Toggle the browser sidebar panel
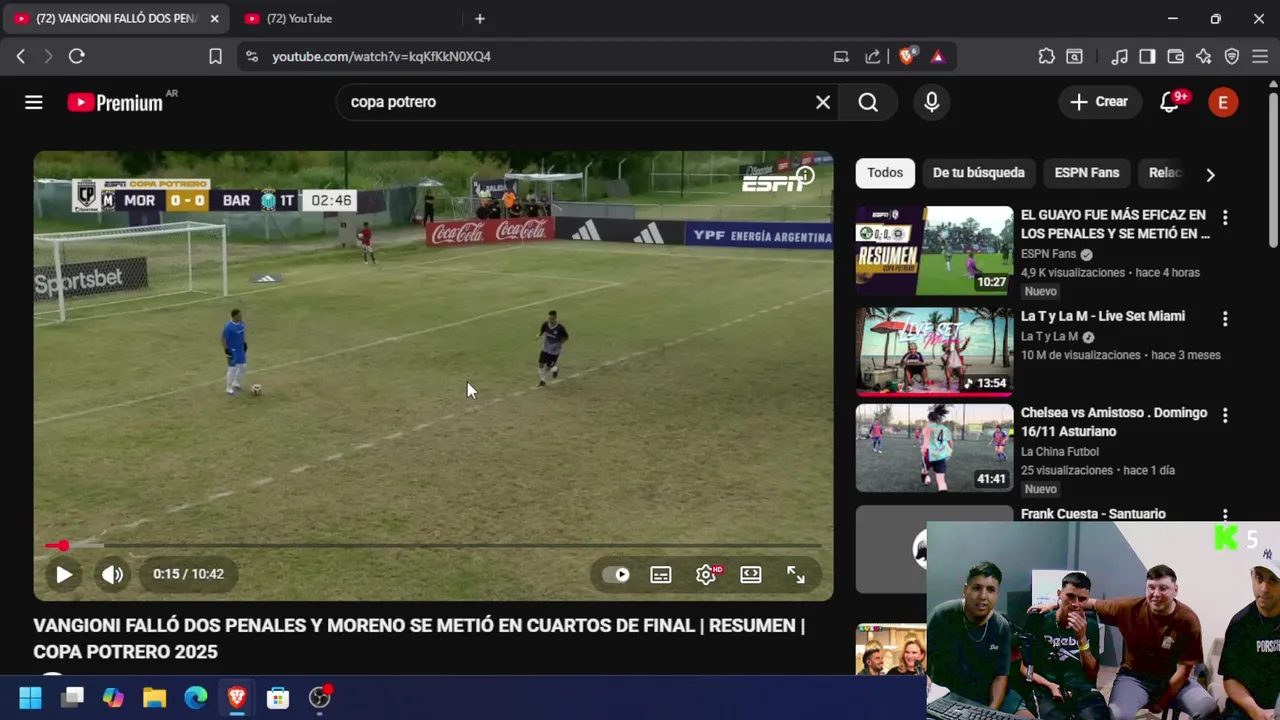The image size is (1280, 720). [1147, 57]
